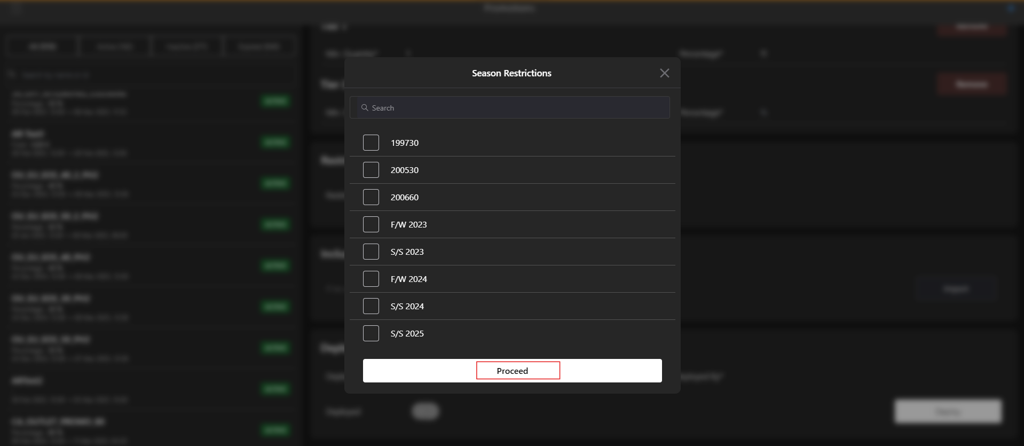Click the blurred Import button behind the dialog
This screenshot has height=446, width=1024.
click(x=956, y=289)
